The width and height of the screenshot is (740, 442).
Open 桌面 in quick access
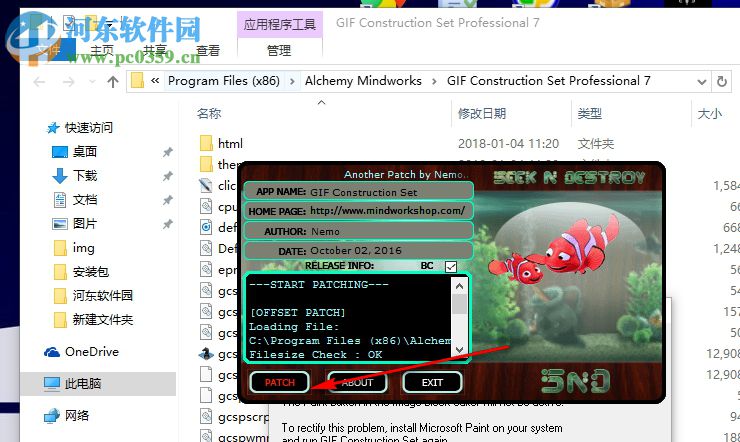pyautogui.click(x=84, y=151)
